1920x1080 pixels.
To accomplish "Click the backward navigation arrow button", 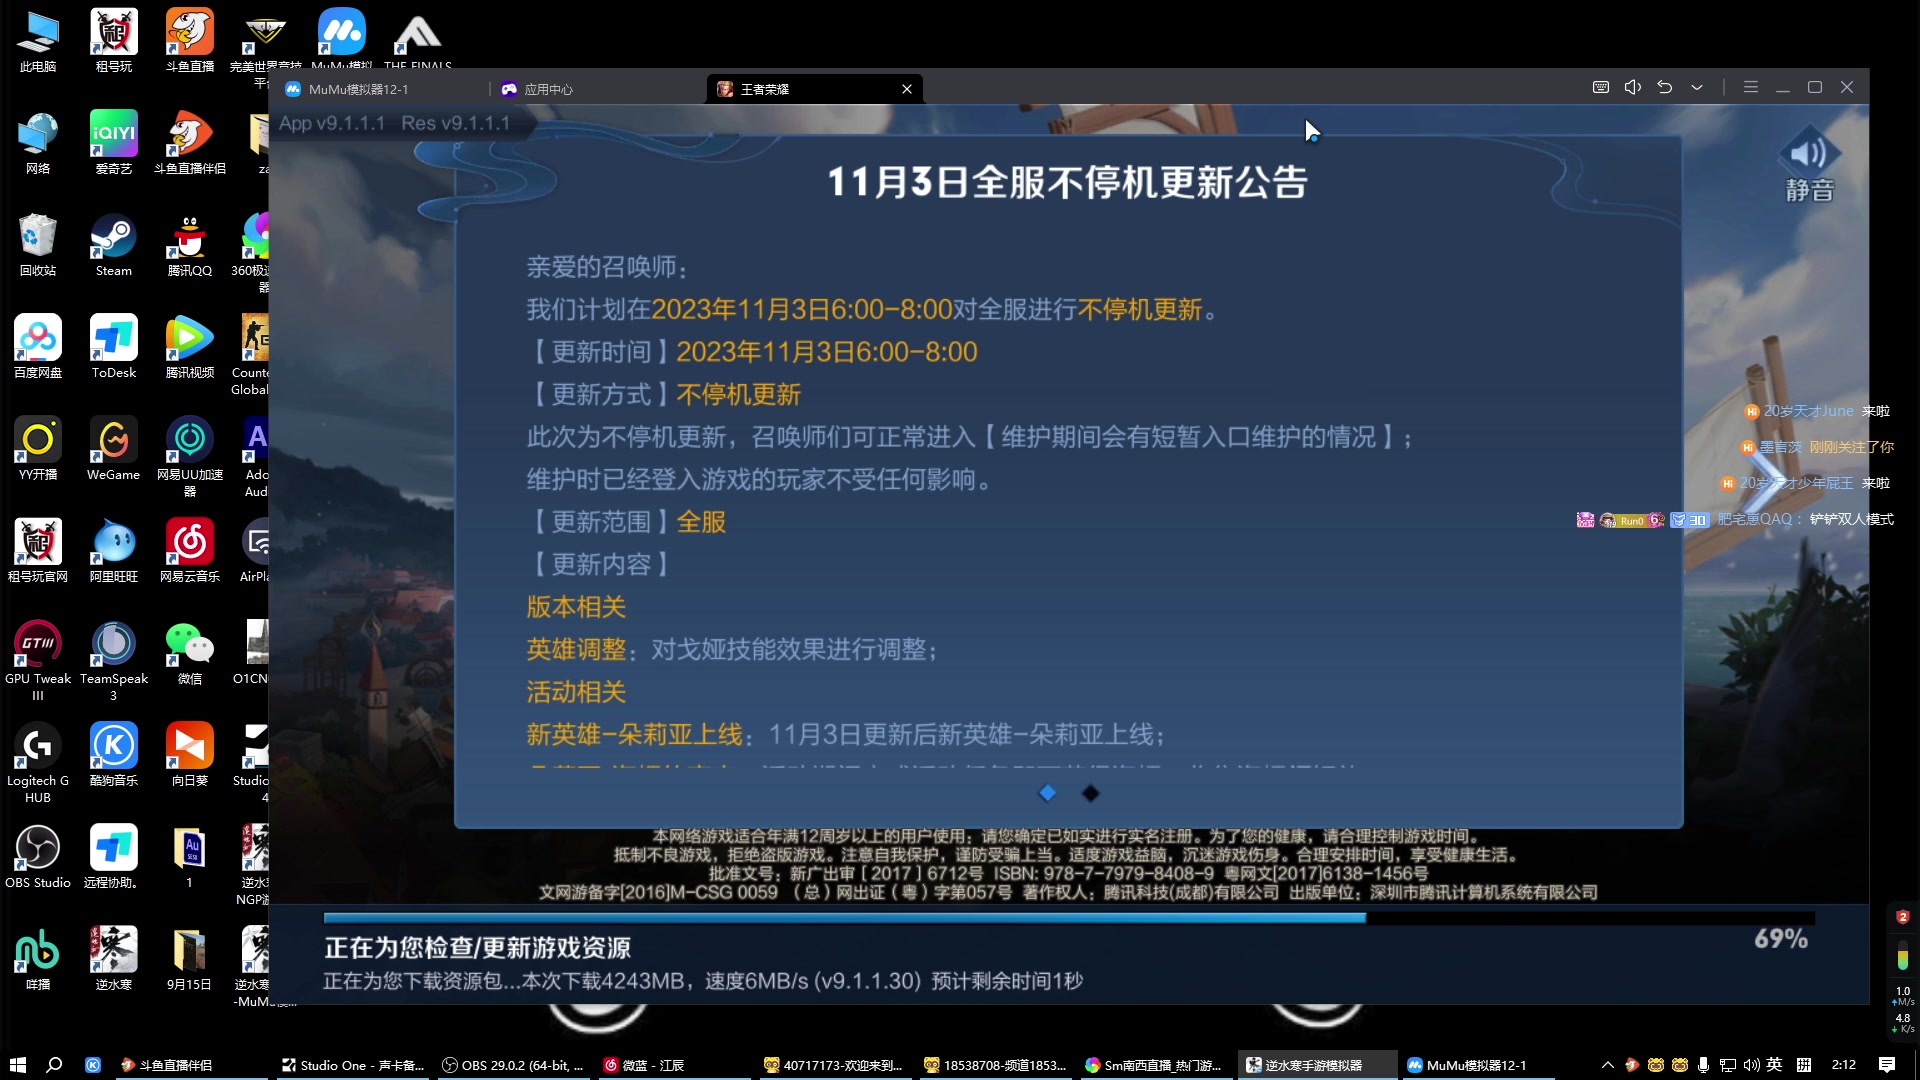I will tap(1665, 87).
